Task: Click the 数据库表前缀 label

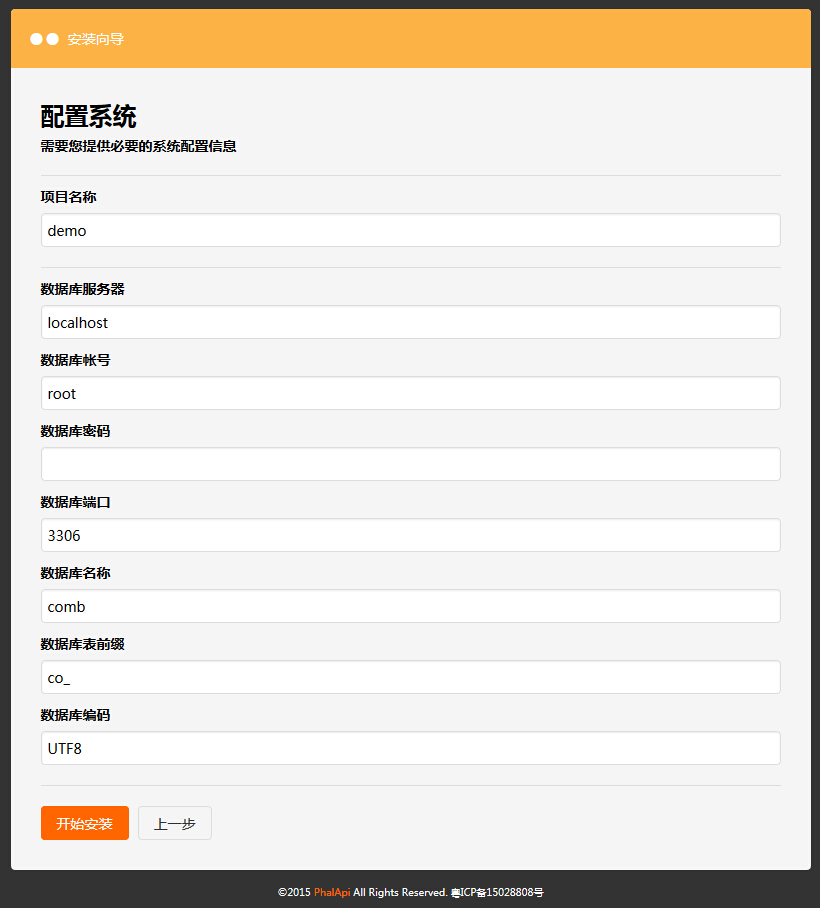Action: pos(82,644)
